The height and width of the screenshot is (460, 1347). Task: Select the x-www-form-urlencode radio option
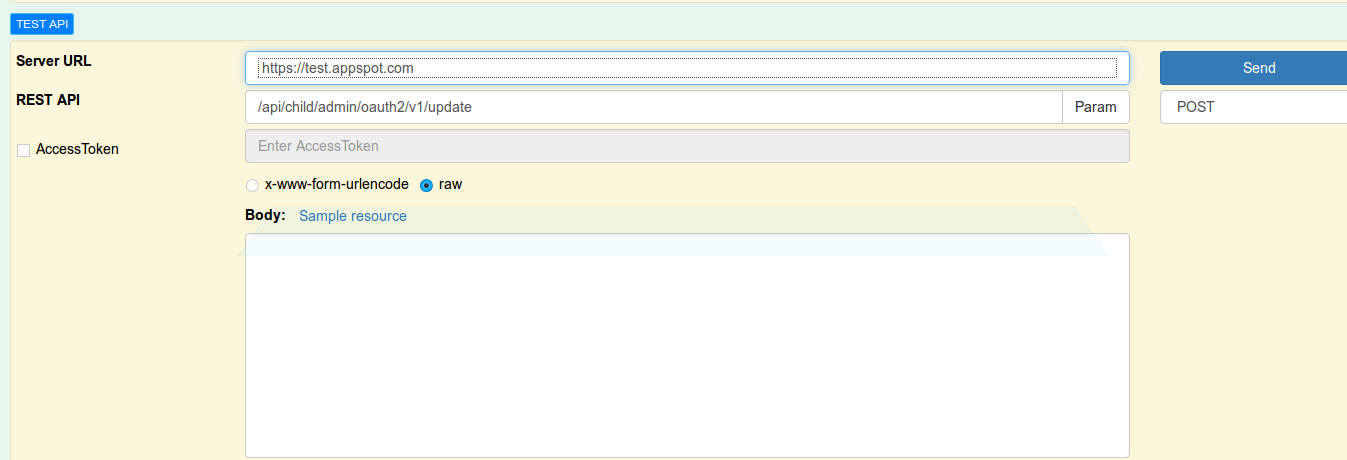(252, 185)
